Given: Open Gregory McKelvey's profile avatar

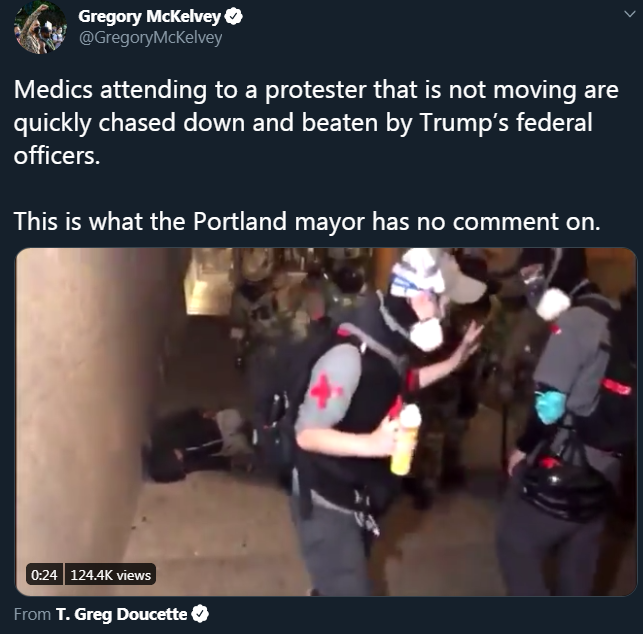Looking at the screenshot, I should tap(40, 27).
